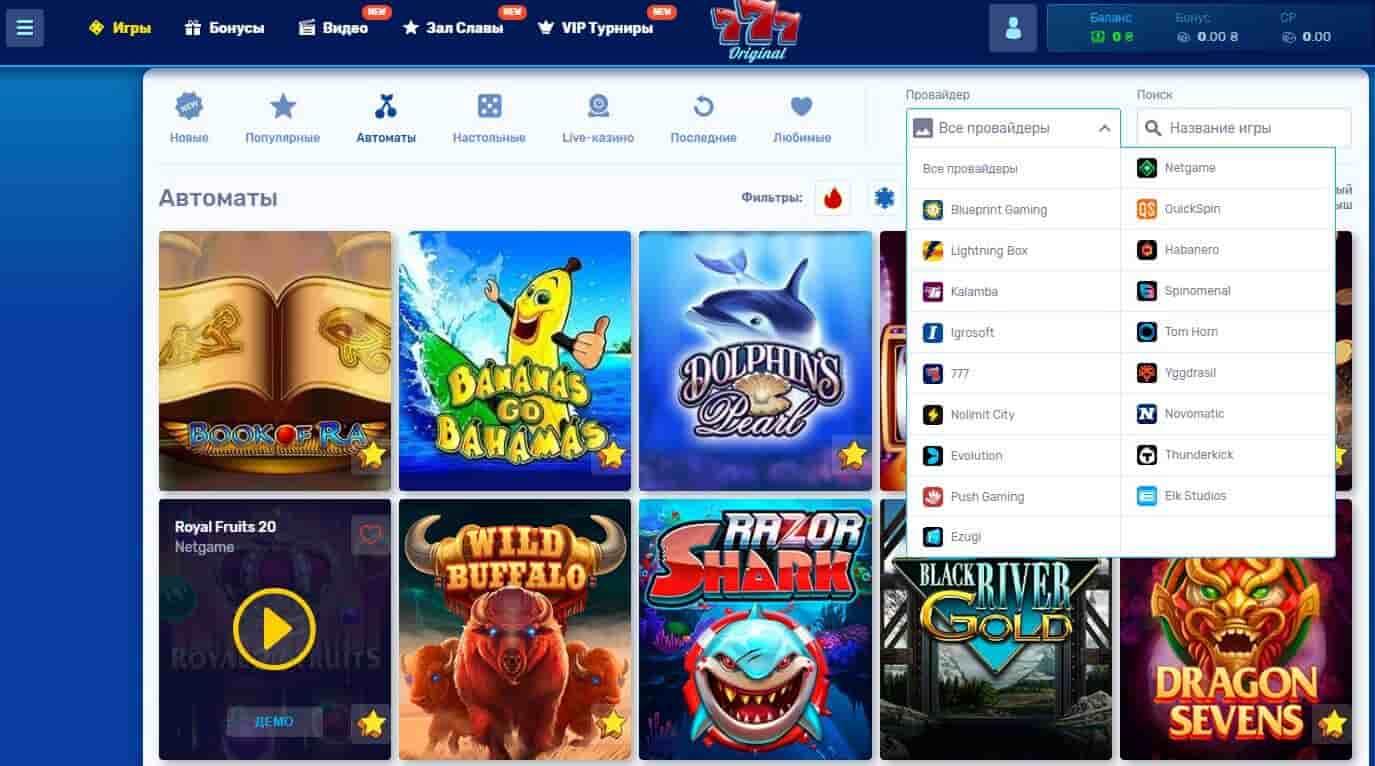Open the Любимые heart category
This screenshot has height=766, width=1375.
pos(802,118)
